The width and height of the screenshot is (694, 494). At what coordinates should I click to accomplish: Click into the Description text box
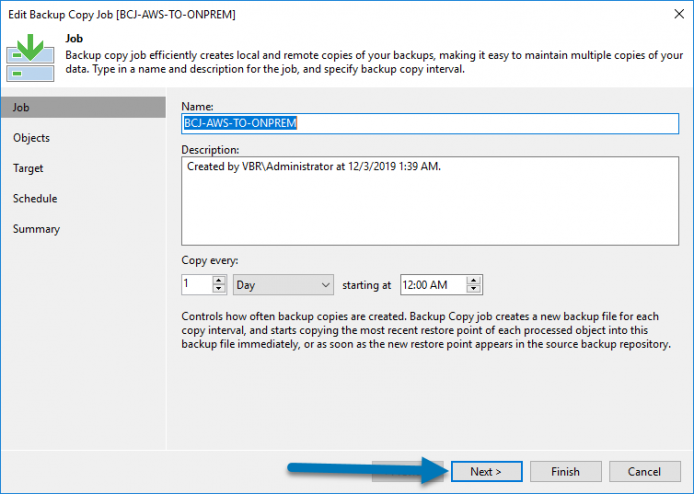click(x=430, y=201)
